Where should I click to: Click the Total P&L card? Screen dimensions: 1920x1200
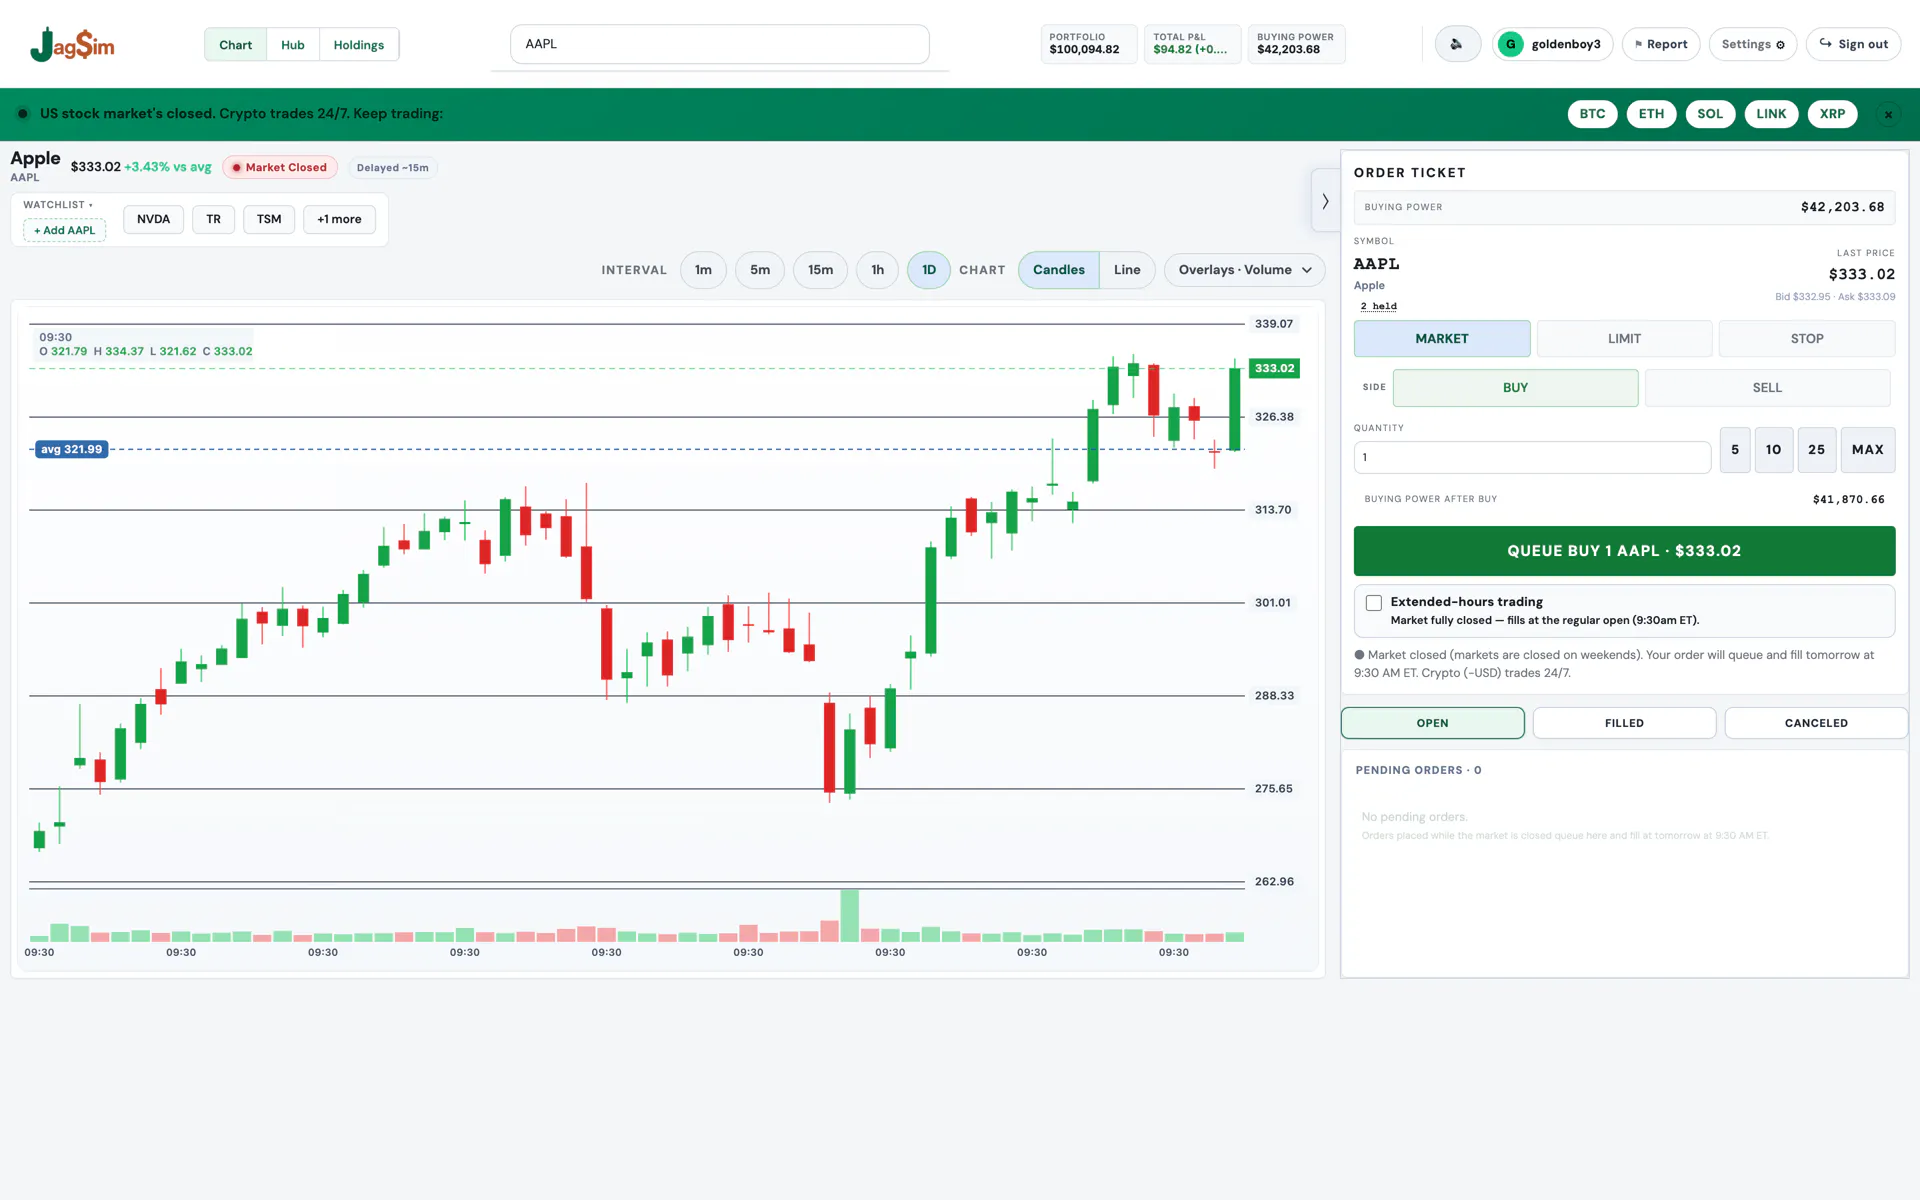1192,44
